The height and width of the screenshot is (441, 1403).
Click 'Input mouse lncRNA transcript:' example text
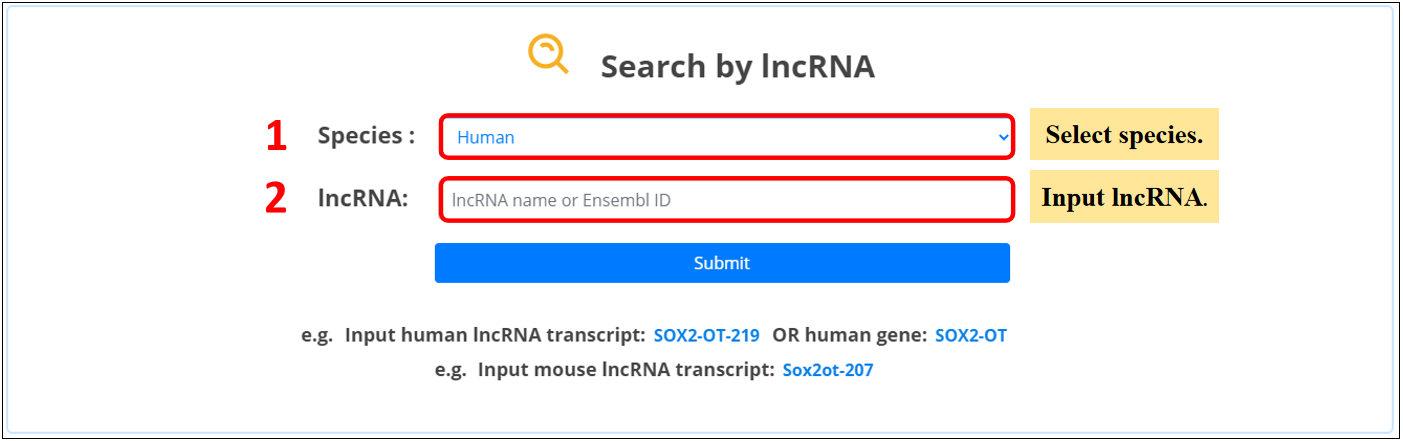click(626, 370)
